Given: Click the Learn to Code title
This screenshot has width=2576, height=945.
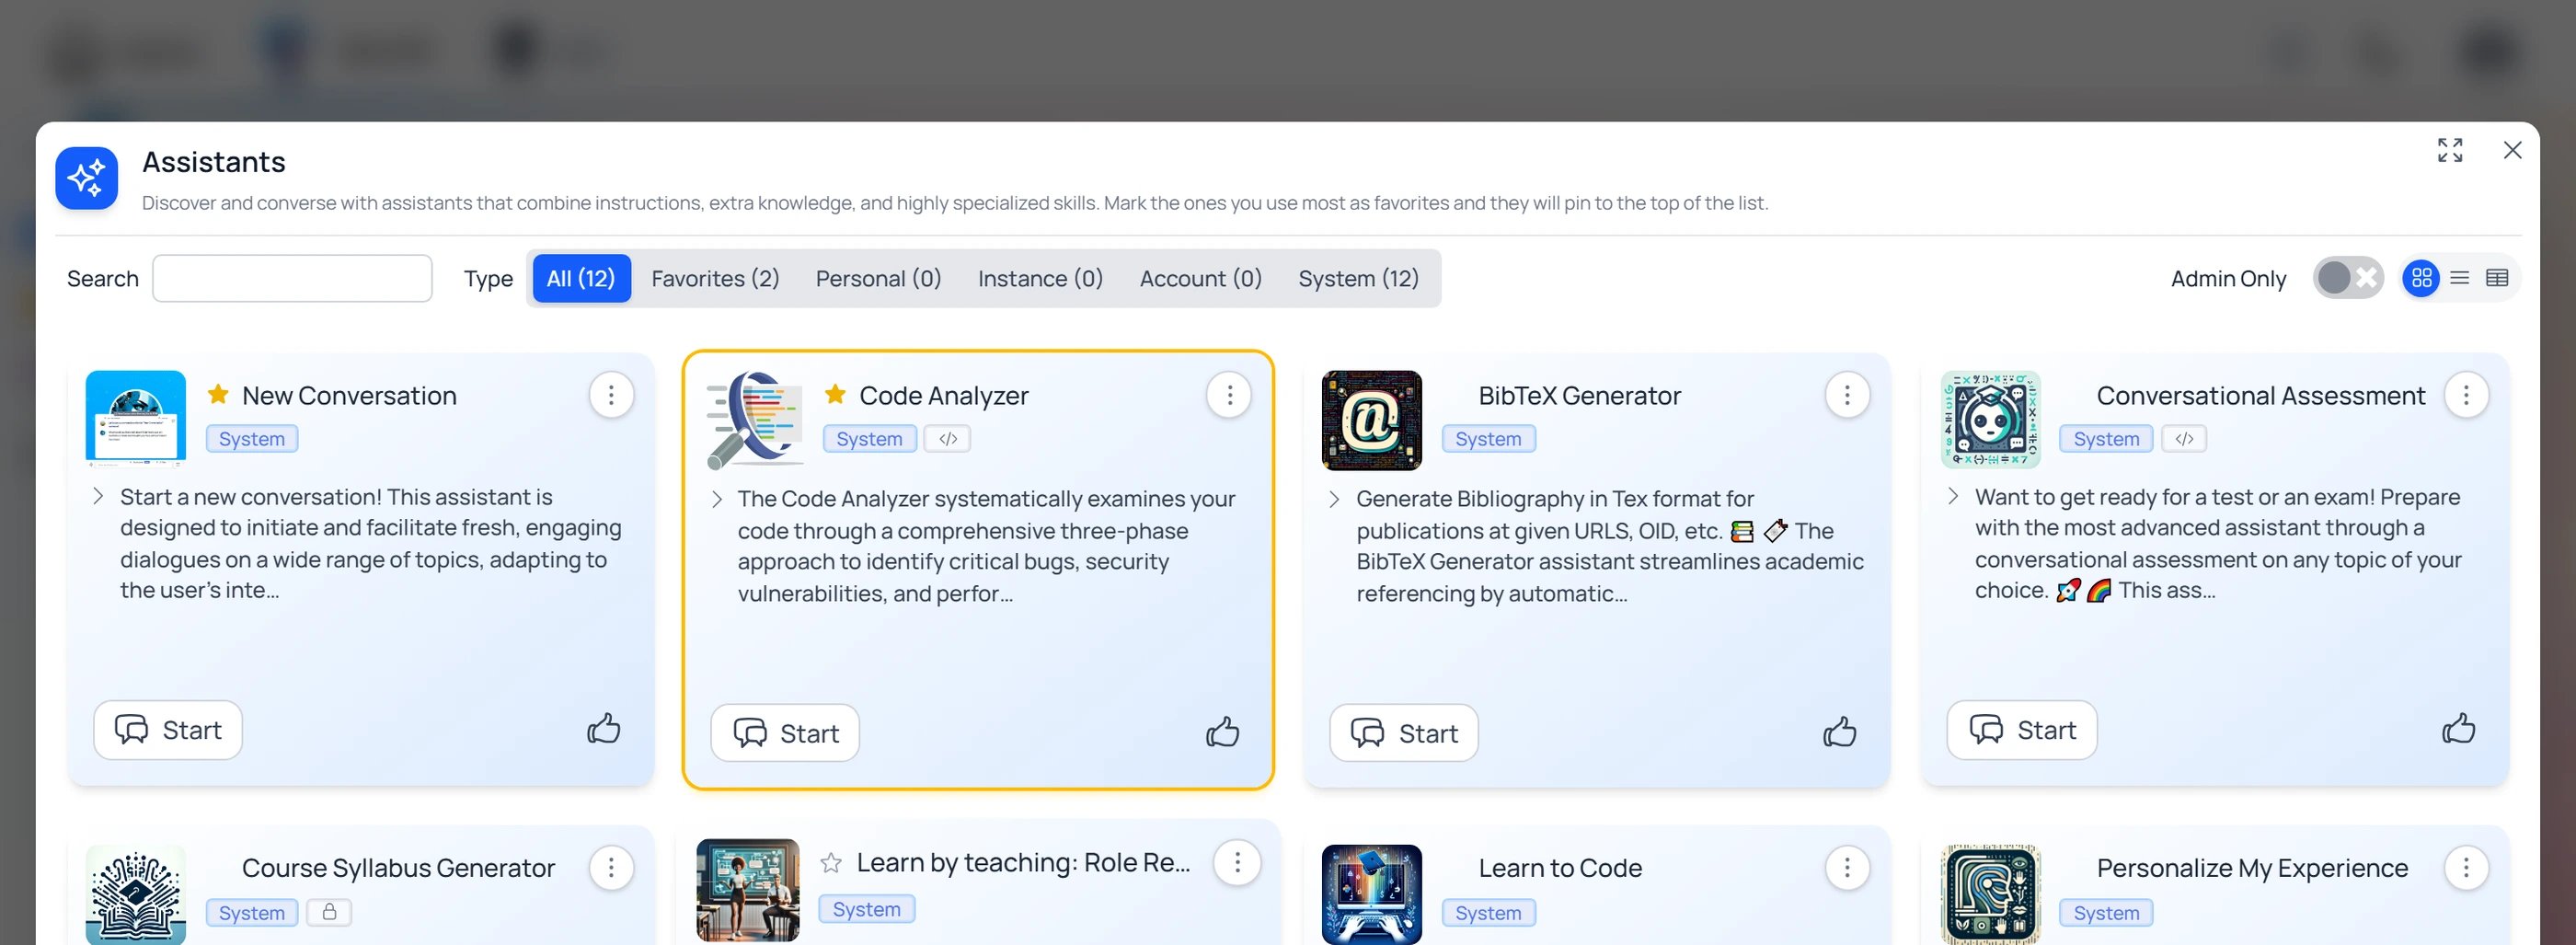Looking at the screenshot, I should (x=1560, y=867).
